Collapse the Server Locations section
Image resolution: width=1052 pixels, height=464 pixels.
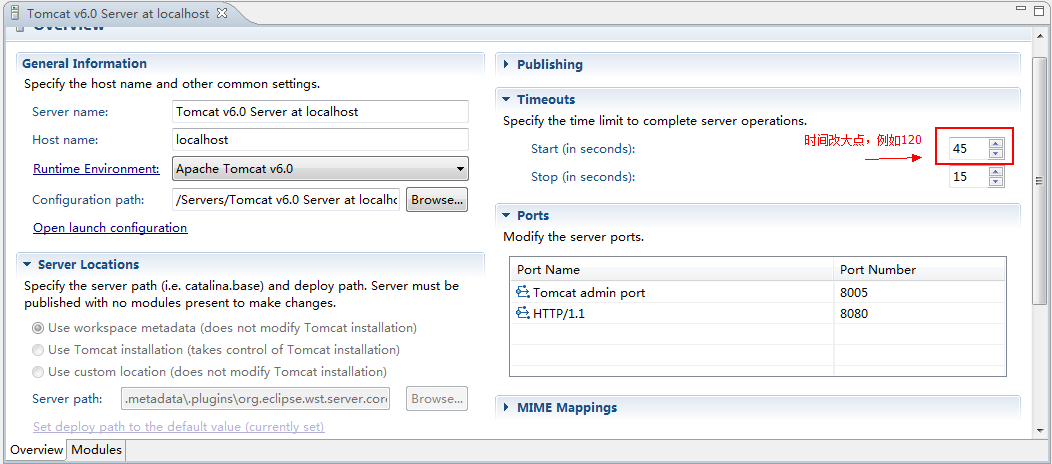point(27,265)
